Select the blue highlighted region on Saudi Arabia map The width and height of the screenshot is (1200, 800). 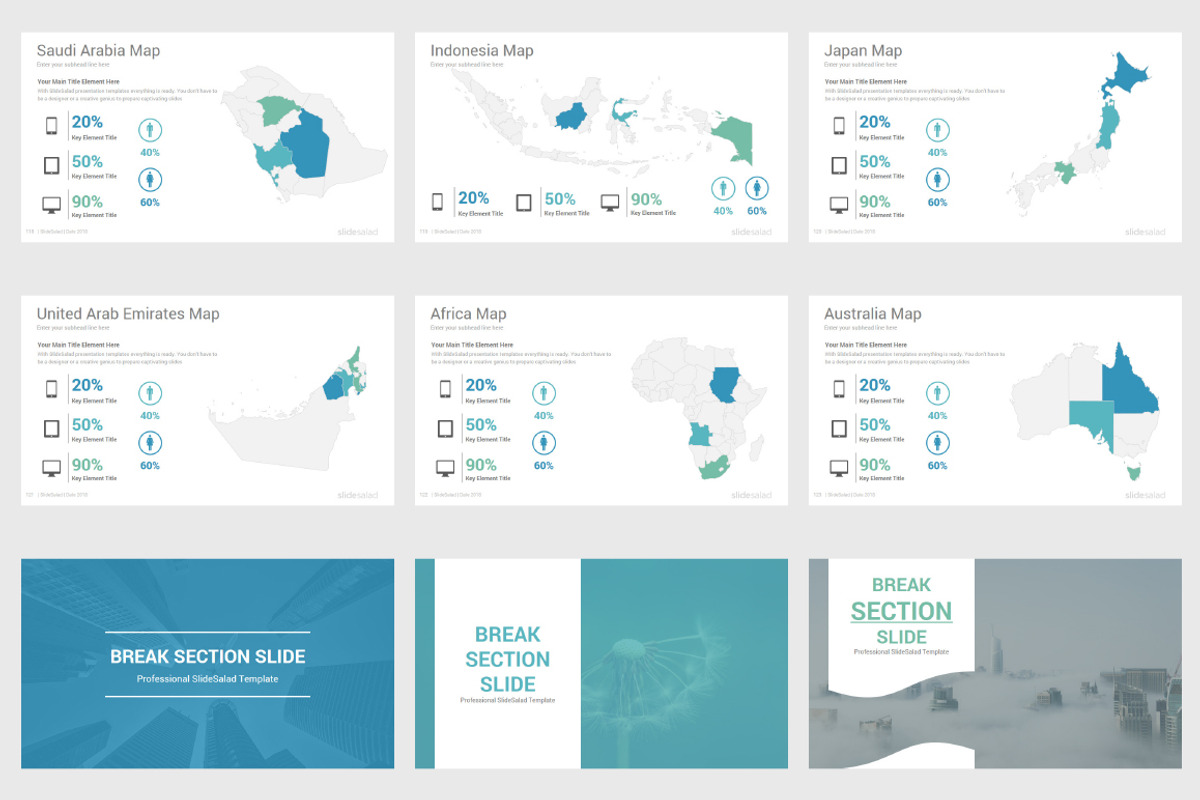[x=308, y=146]
